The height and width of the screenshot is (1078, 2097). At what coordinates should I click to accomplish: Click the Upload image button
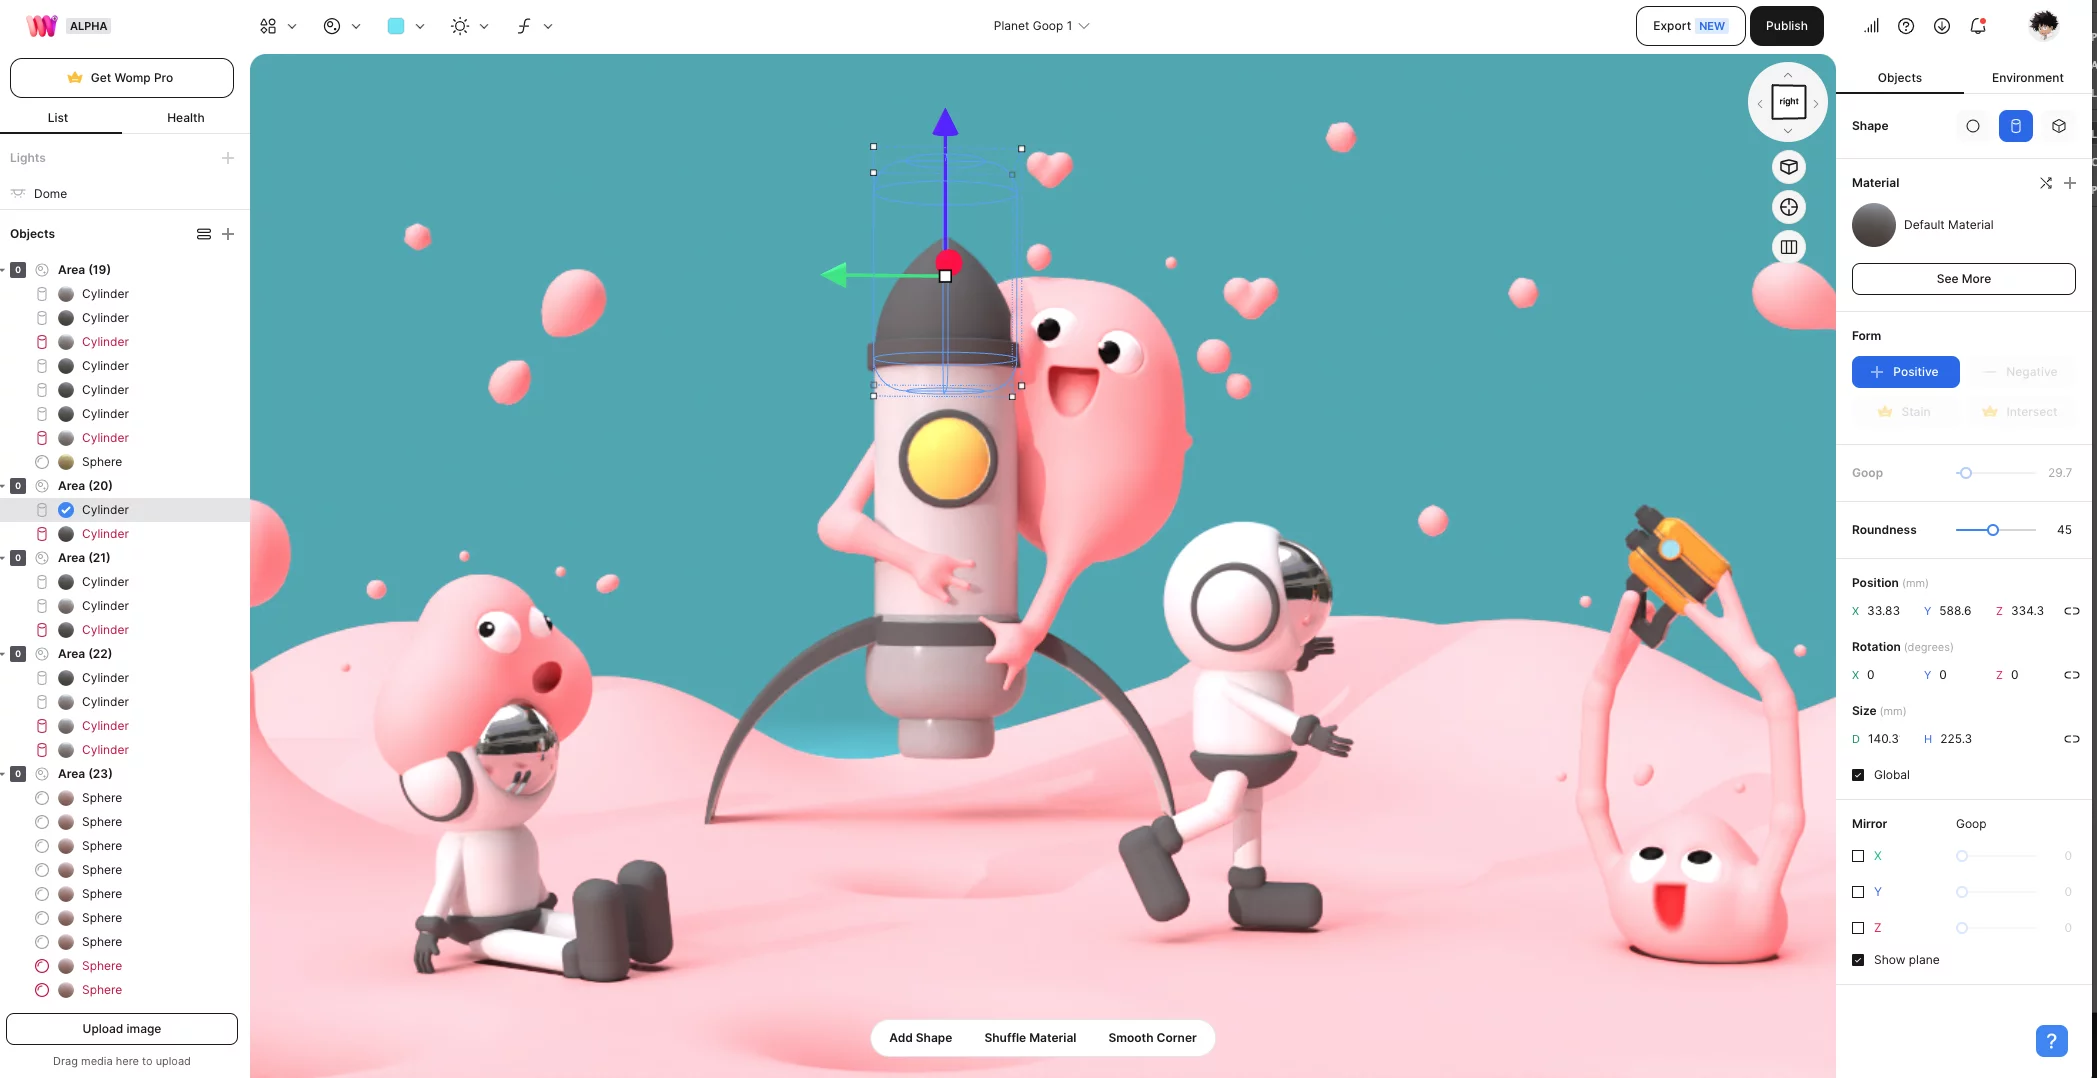click(122, 1029)
